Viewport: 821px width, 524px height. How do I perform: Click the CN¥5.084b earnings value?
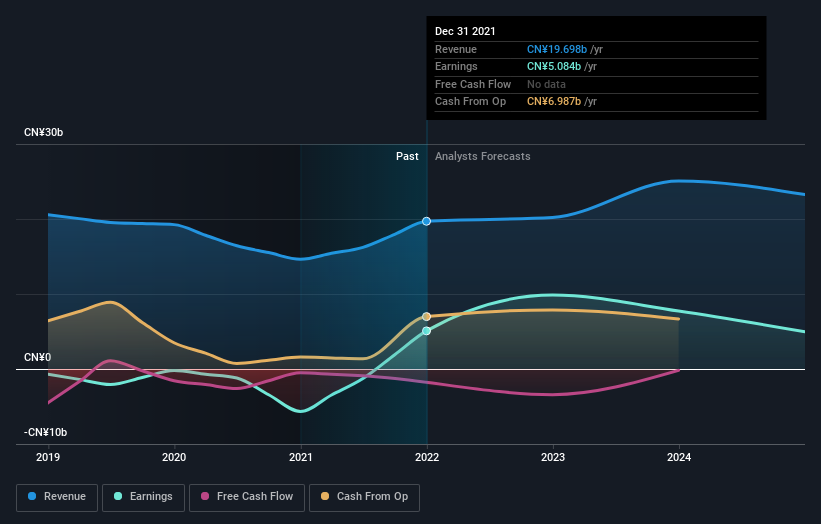554,66
